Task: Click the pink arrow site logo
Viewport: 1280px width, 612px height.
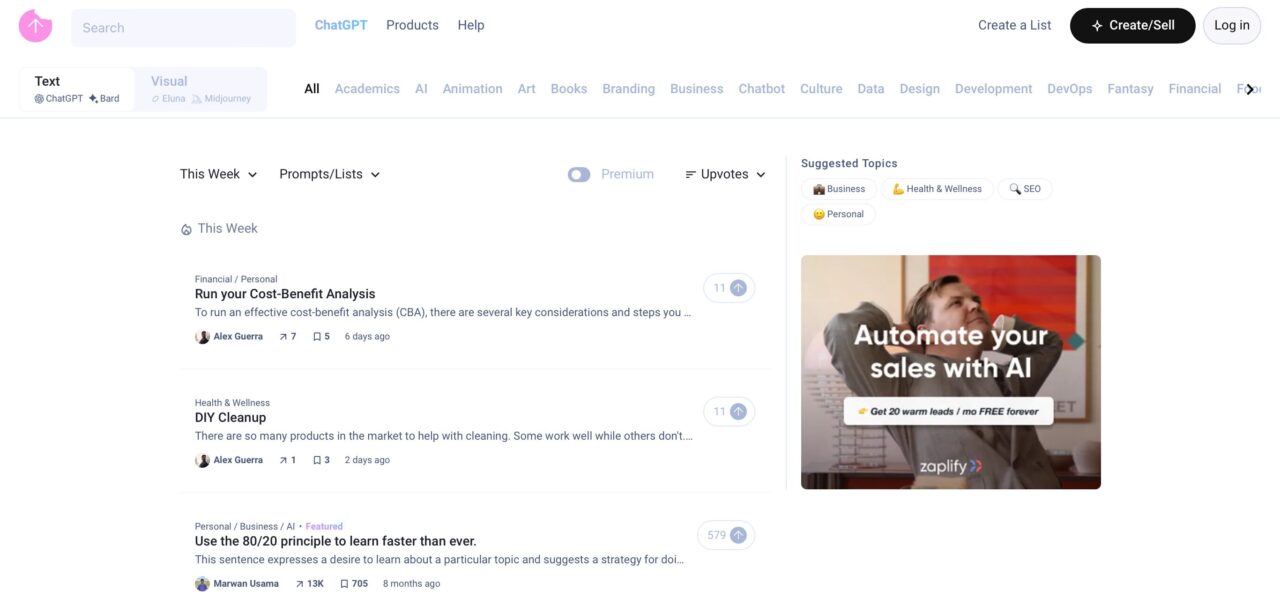Action: point(35,26)
